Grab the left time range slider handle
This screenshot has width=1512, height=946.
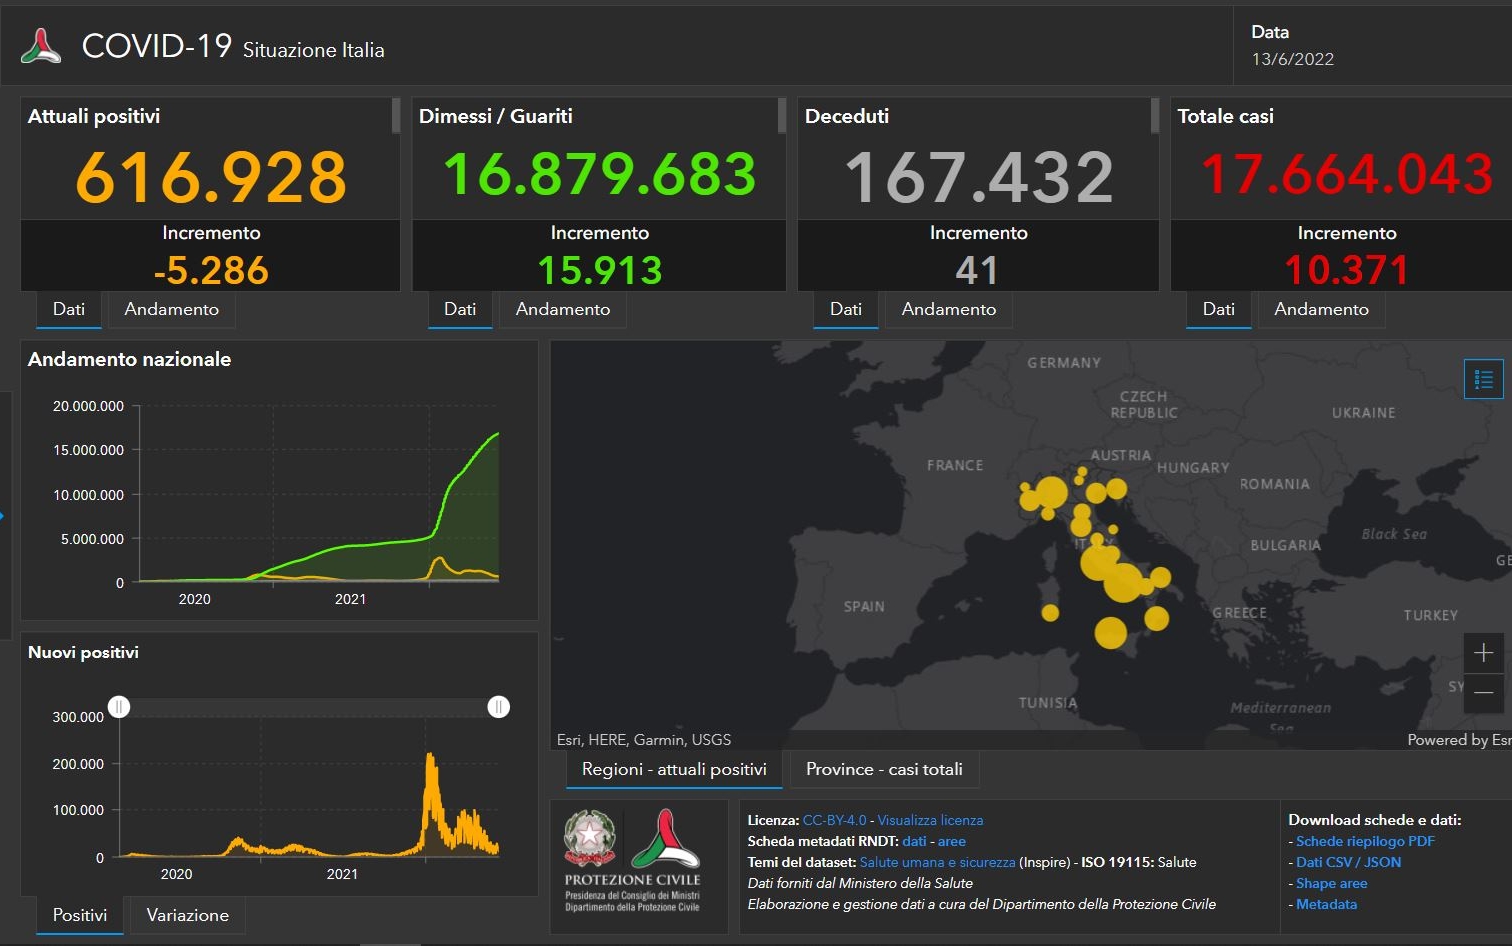(x=119, y=707)
